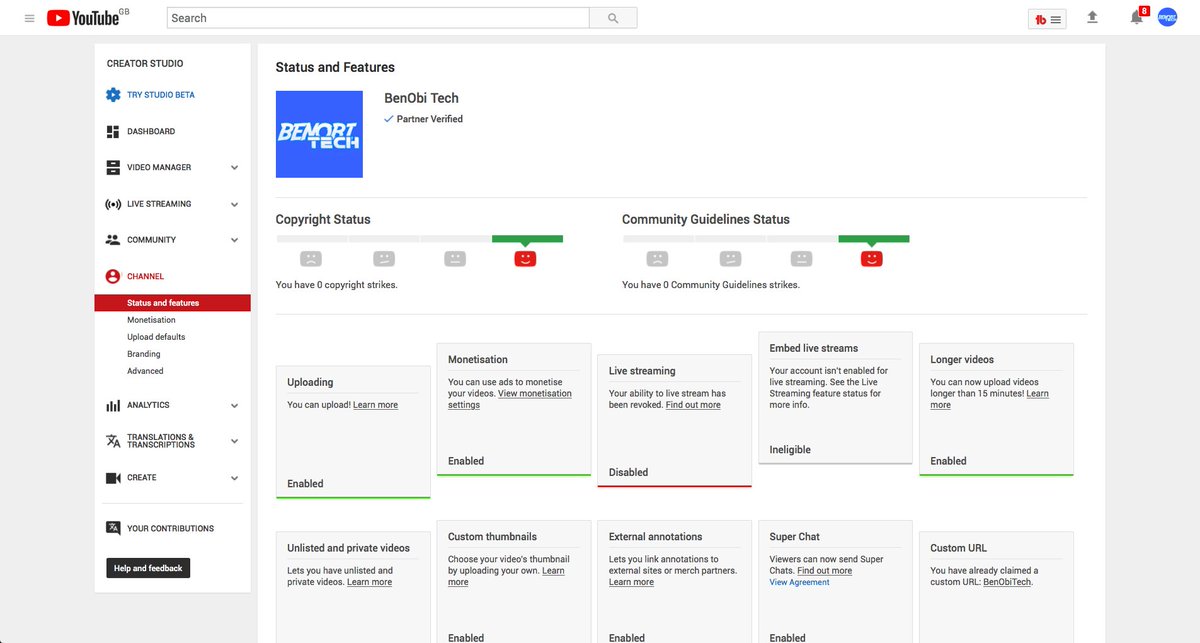
Task: Click the Ineligible status in Embed live streams
Action: (x=790, y=450)
